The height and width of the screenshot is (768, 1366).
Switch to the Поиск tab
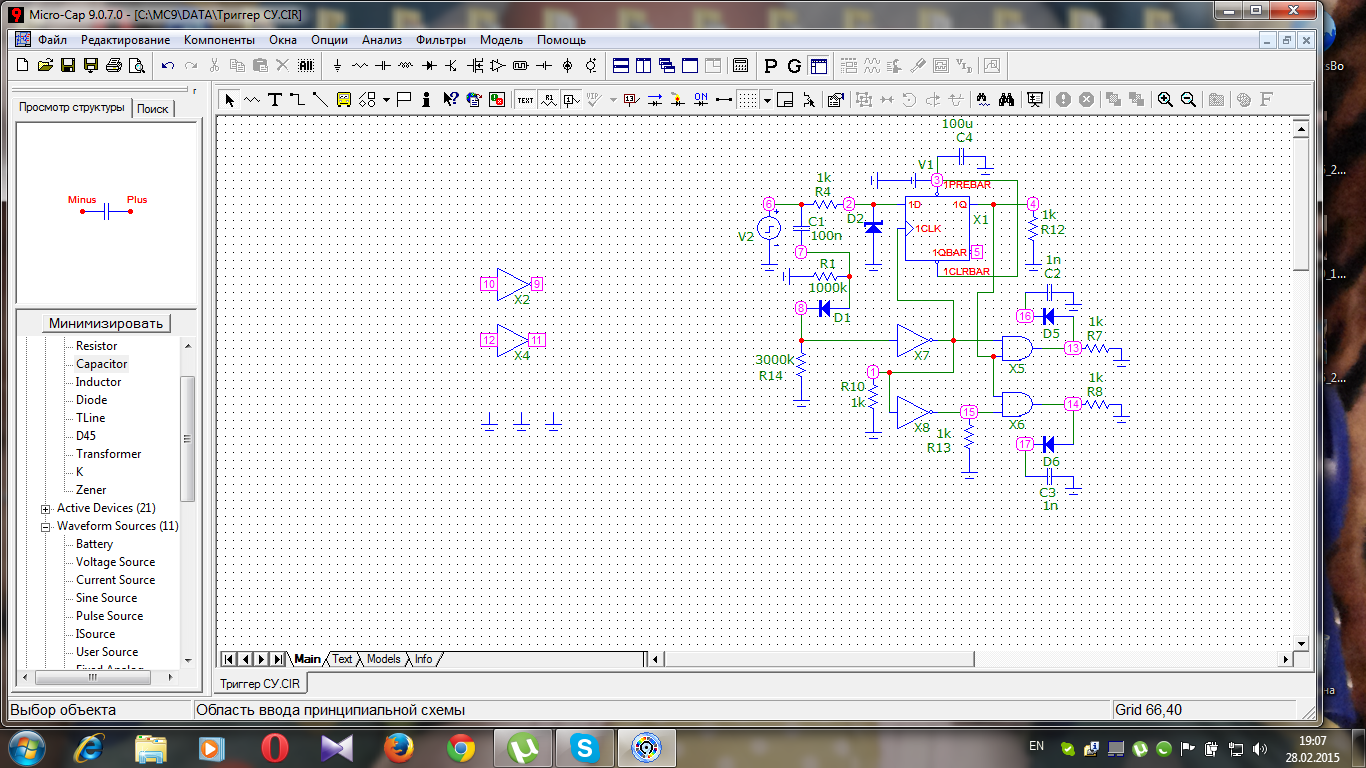(153, 108)
